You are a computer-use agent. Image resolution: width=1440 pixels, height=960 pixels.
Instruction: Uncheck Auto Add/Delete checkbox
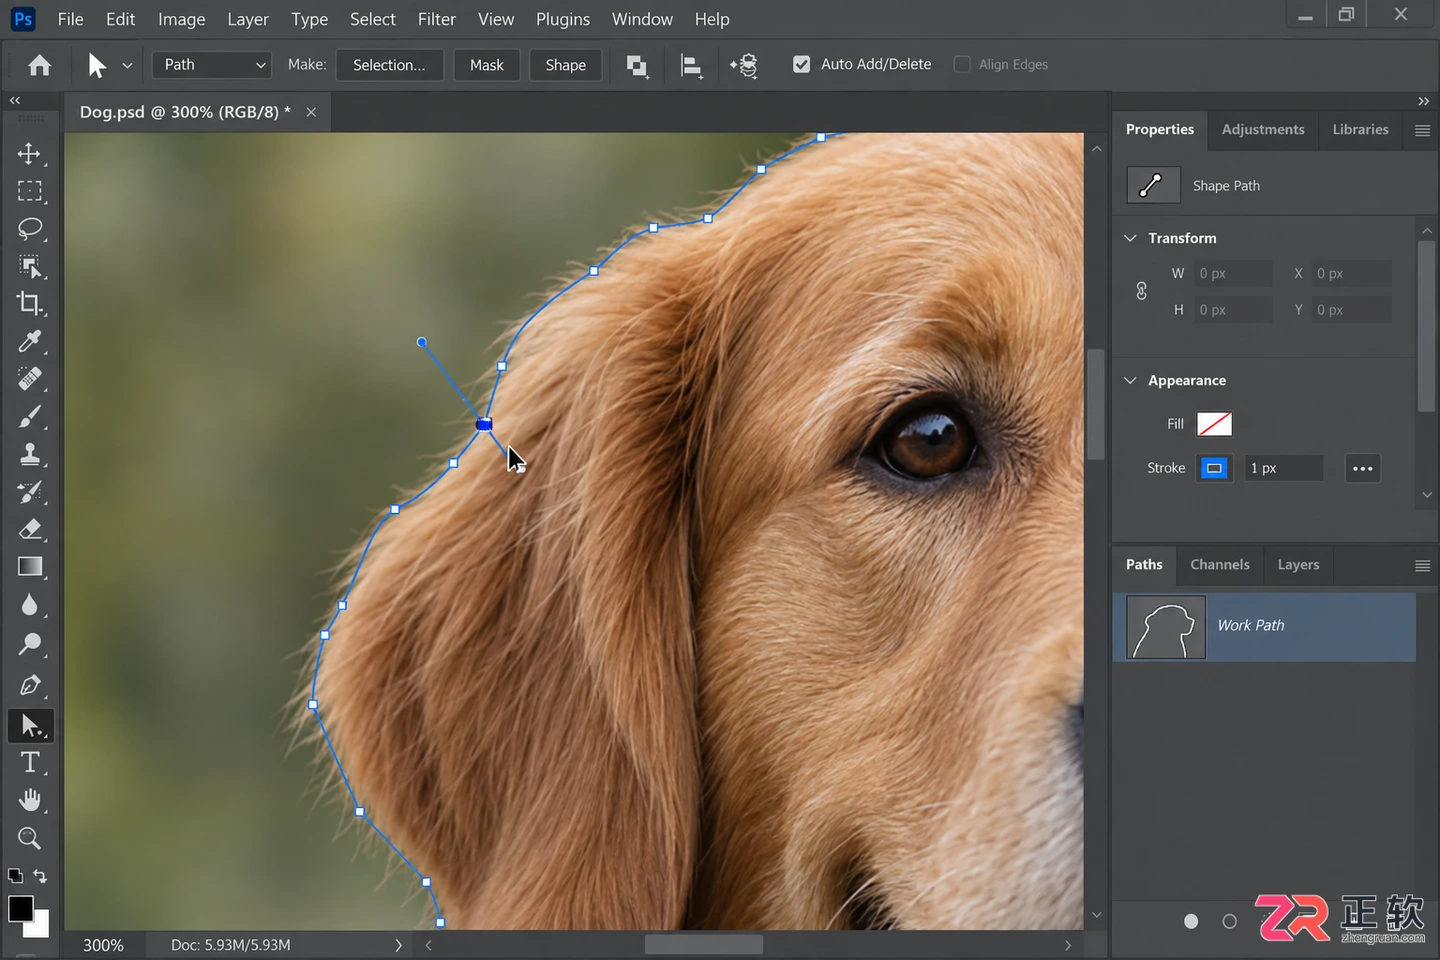801,64
